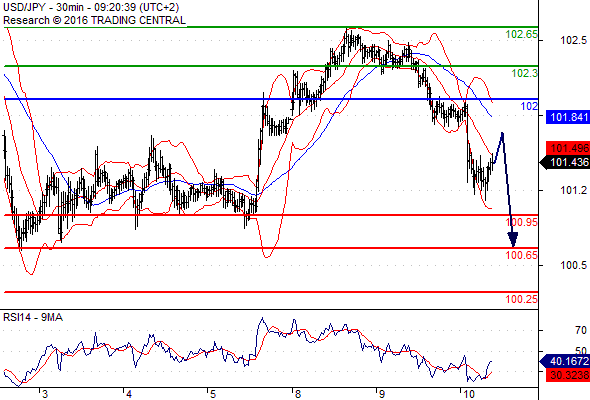590x400 pixels.
Task: Select the green 102.3 resistance label
Action: coord(525,73)
